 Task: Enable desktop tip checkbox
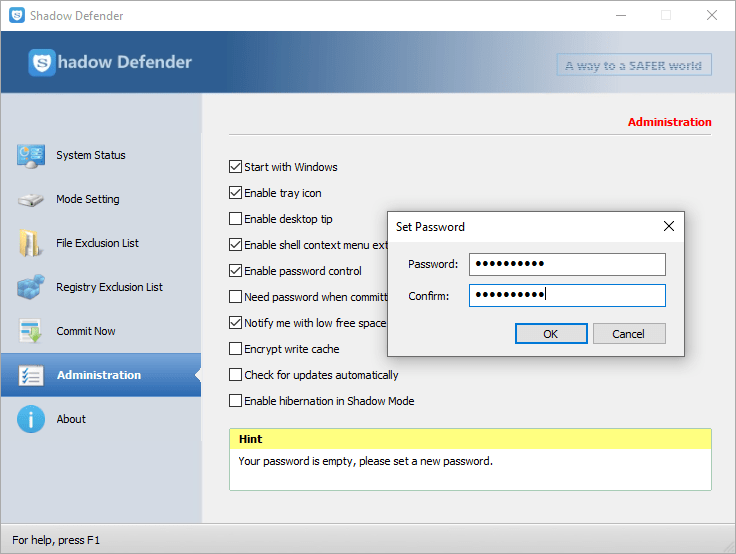[x=235, y=219]
